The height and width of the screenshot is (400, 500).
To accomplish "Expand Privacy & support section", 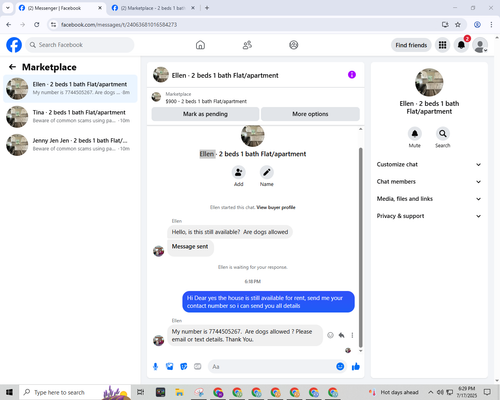I will coord(429,216).
